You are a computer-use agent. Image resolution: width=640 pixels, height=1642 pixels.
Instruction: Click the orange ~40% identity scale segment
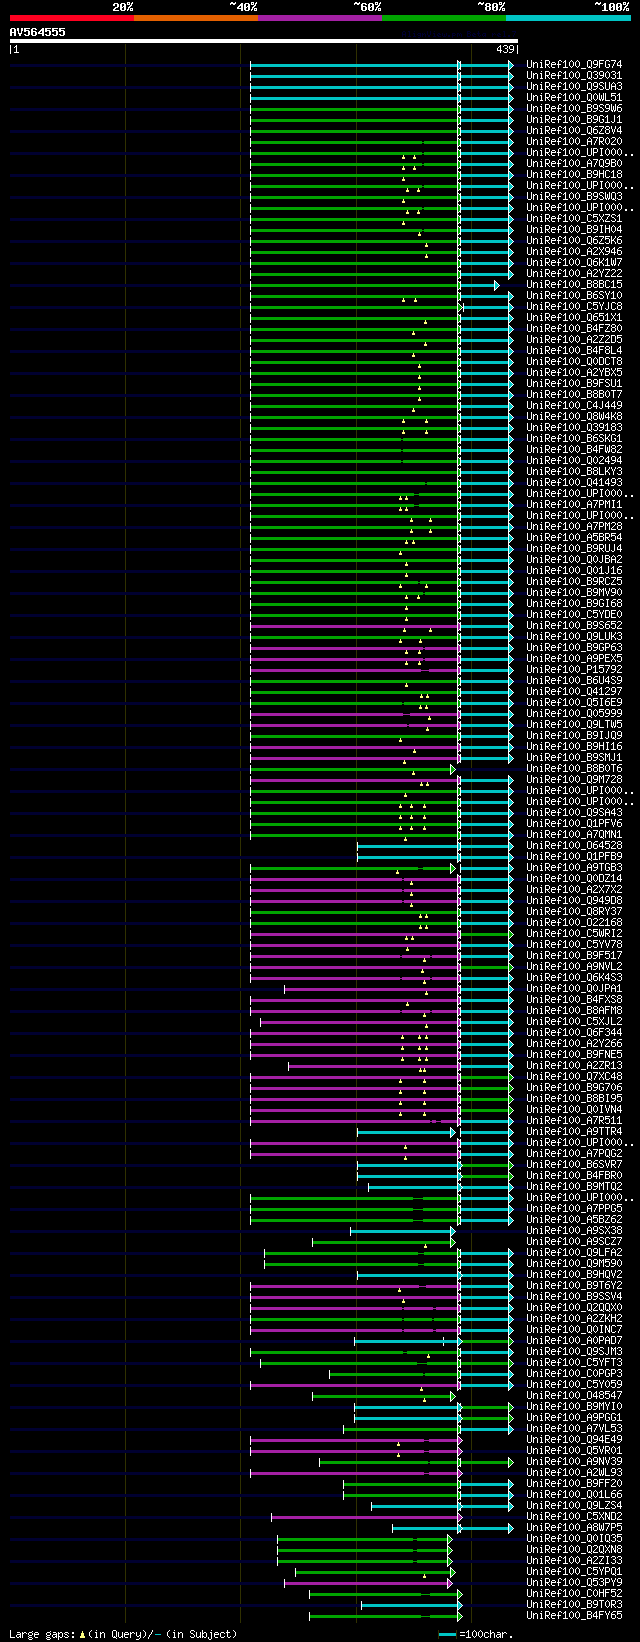tap(196, 17)
